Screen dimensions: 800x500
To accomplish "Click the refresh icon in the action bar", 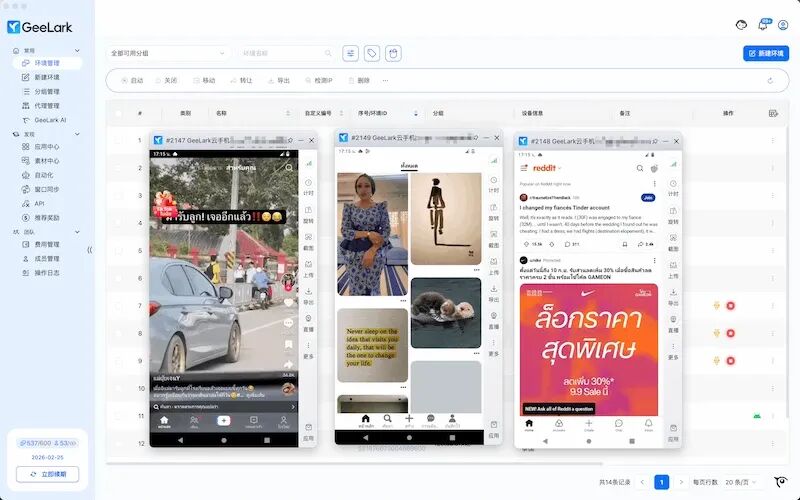I will point(770,81).
